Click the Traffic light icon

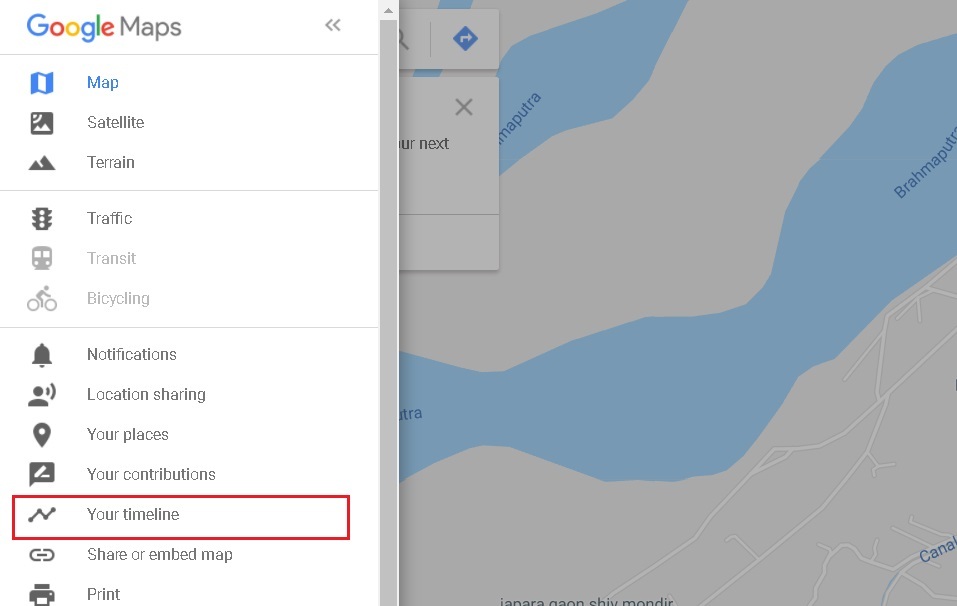coord(42,219)
